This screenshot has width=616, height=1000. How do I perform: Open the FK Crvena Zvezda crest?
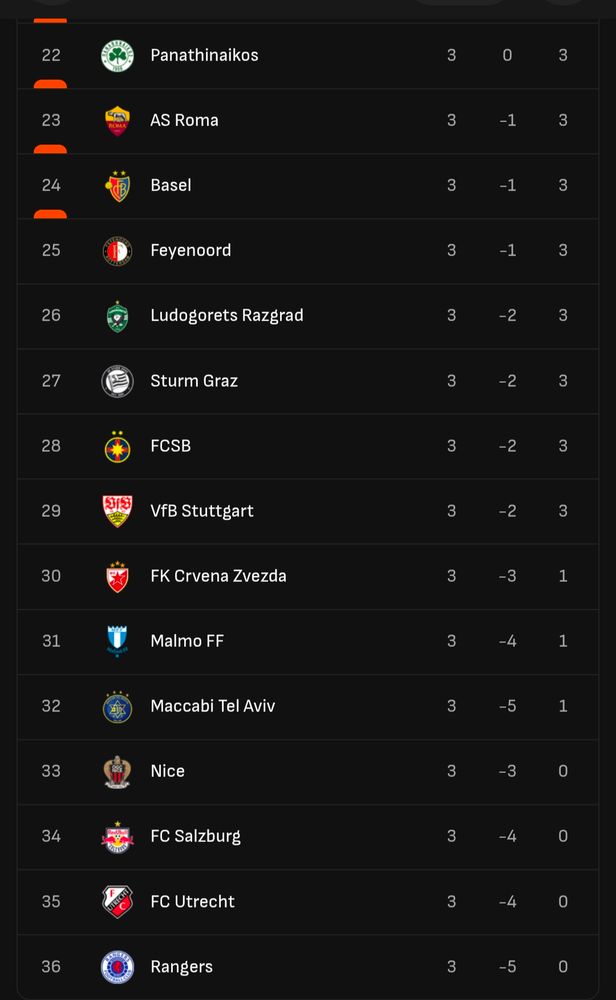pos(117,577)
